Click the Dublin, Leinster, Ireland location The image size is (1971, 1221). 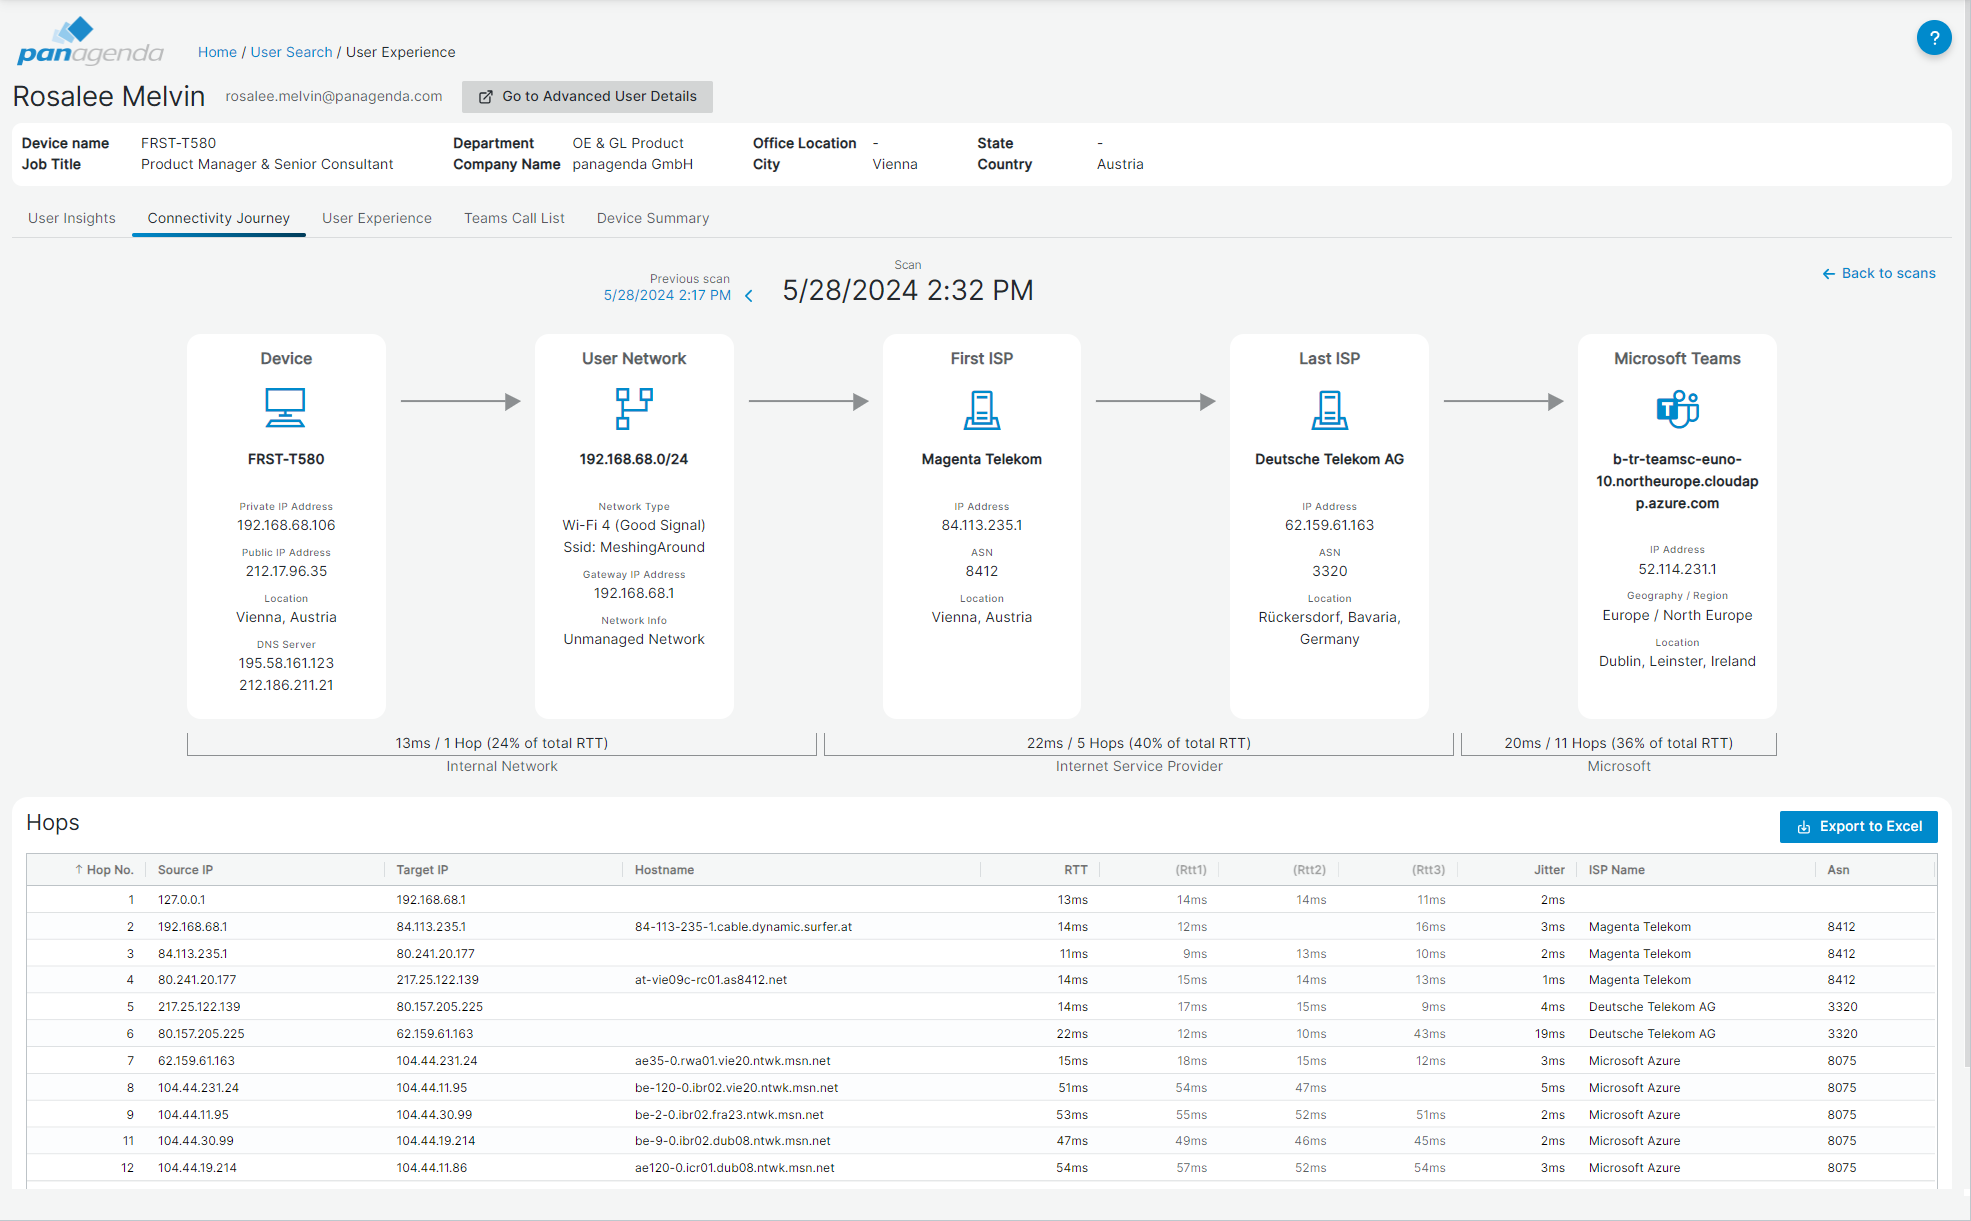(1677, 661)
